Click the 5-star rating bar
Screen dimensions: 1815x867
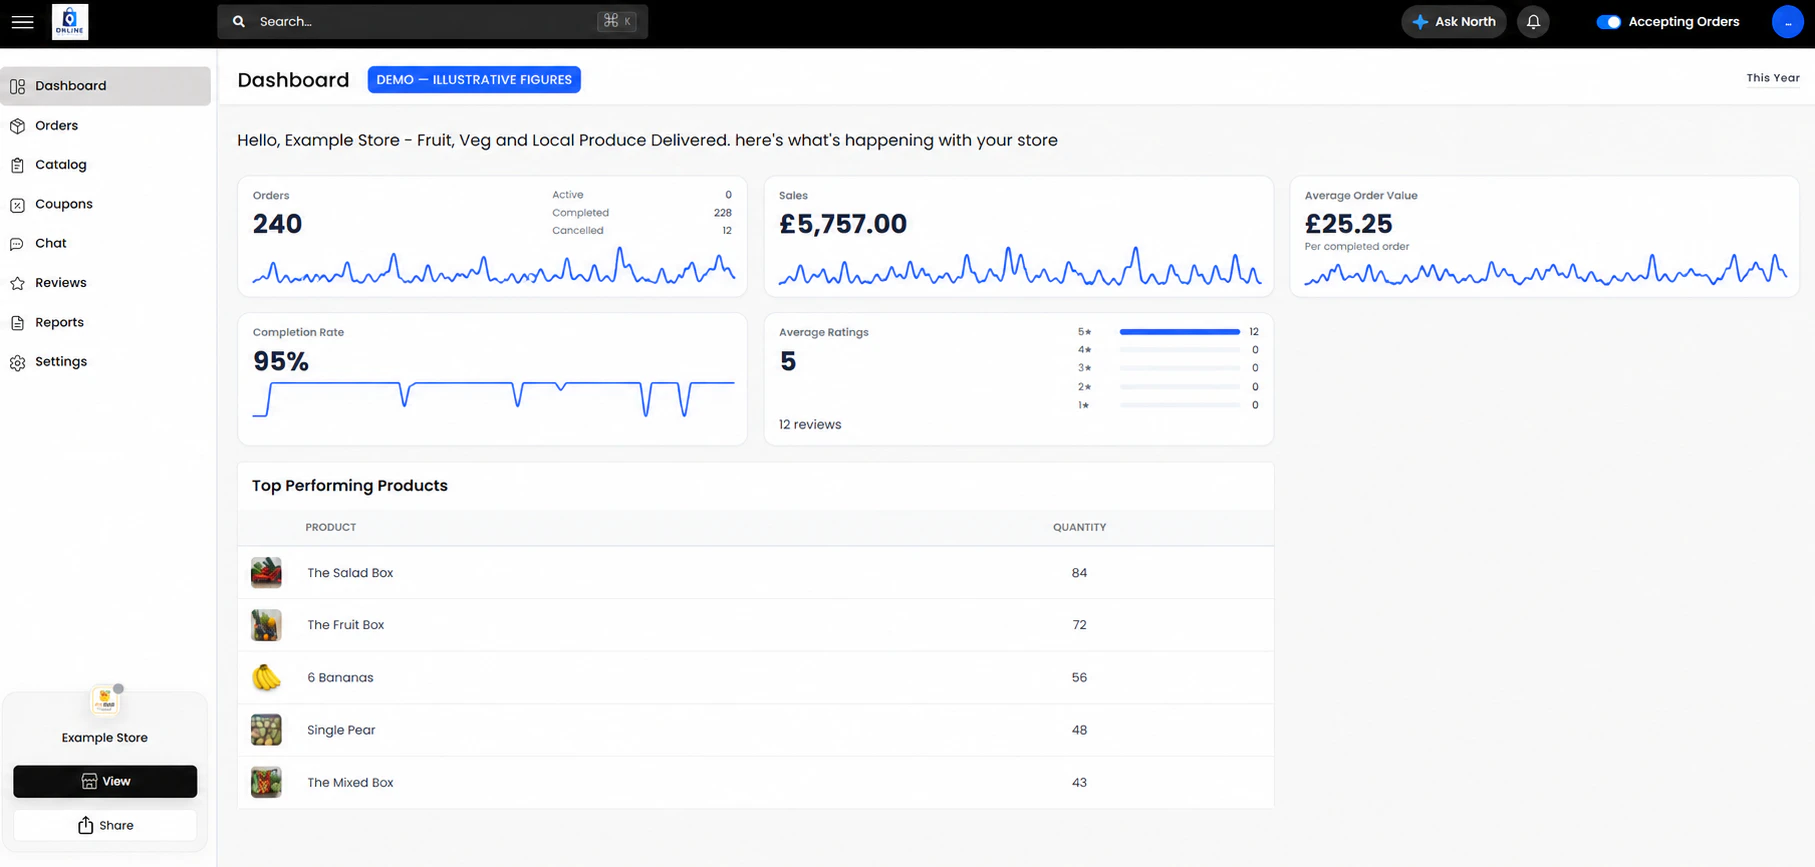pyautogui.click(x=1180, y=332)
